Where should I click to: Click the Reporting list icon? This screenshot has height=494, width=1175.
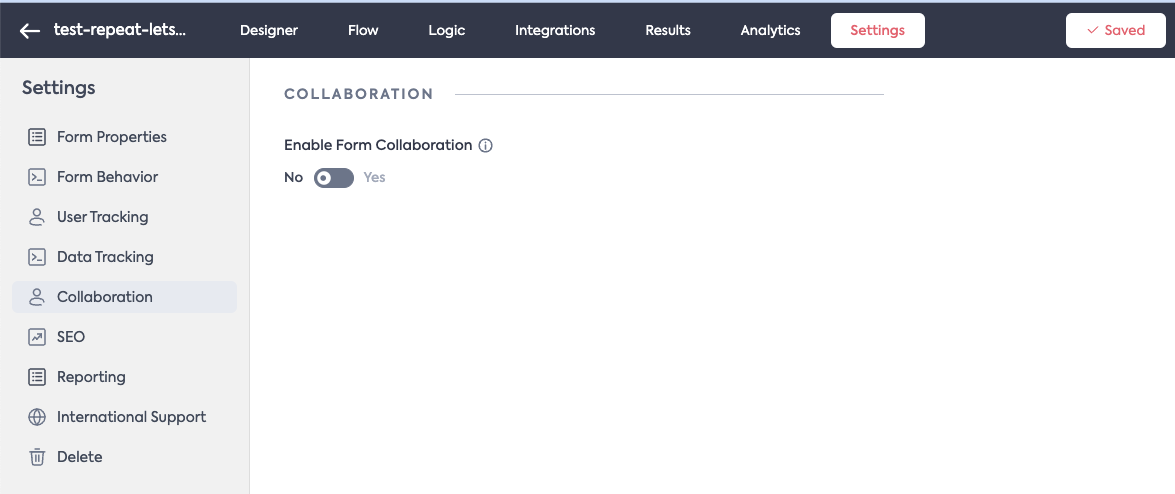pyautogui.click(x=37, y=377)
